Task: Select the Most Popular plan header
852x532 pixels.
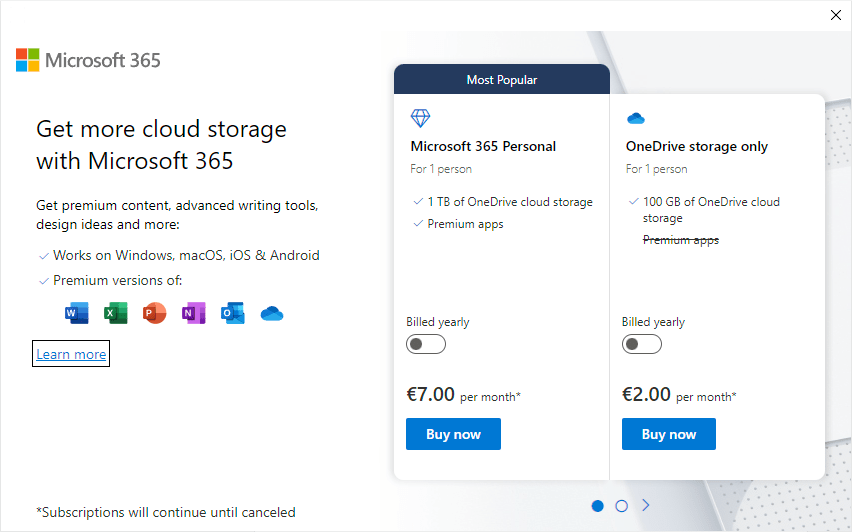Action: (x=502, y=80)
